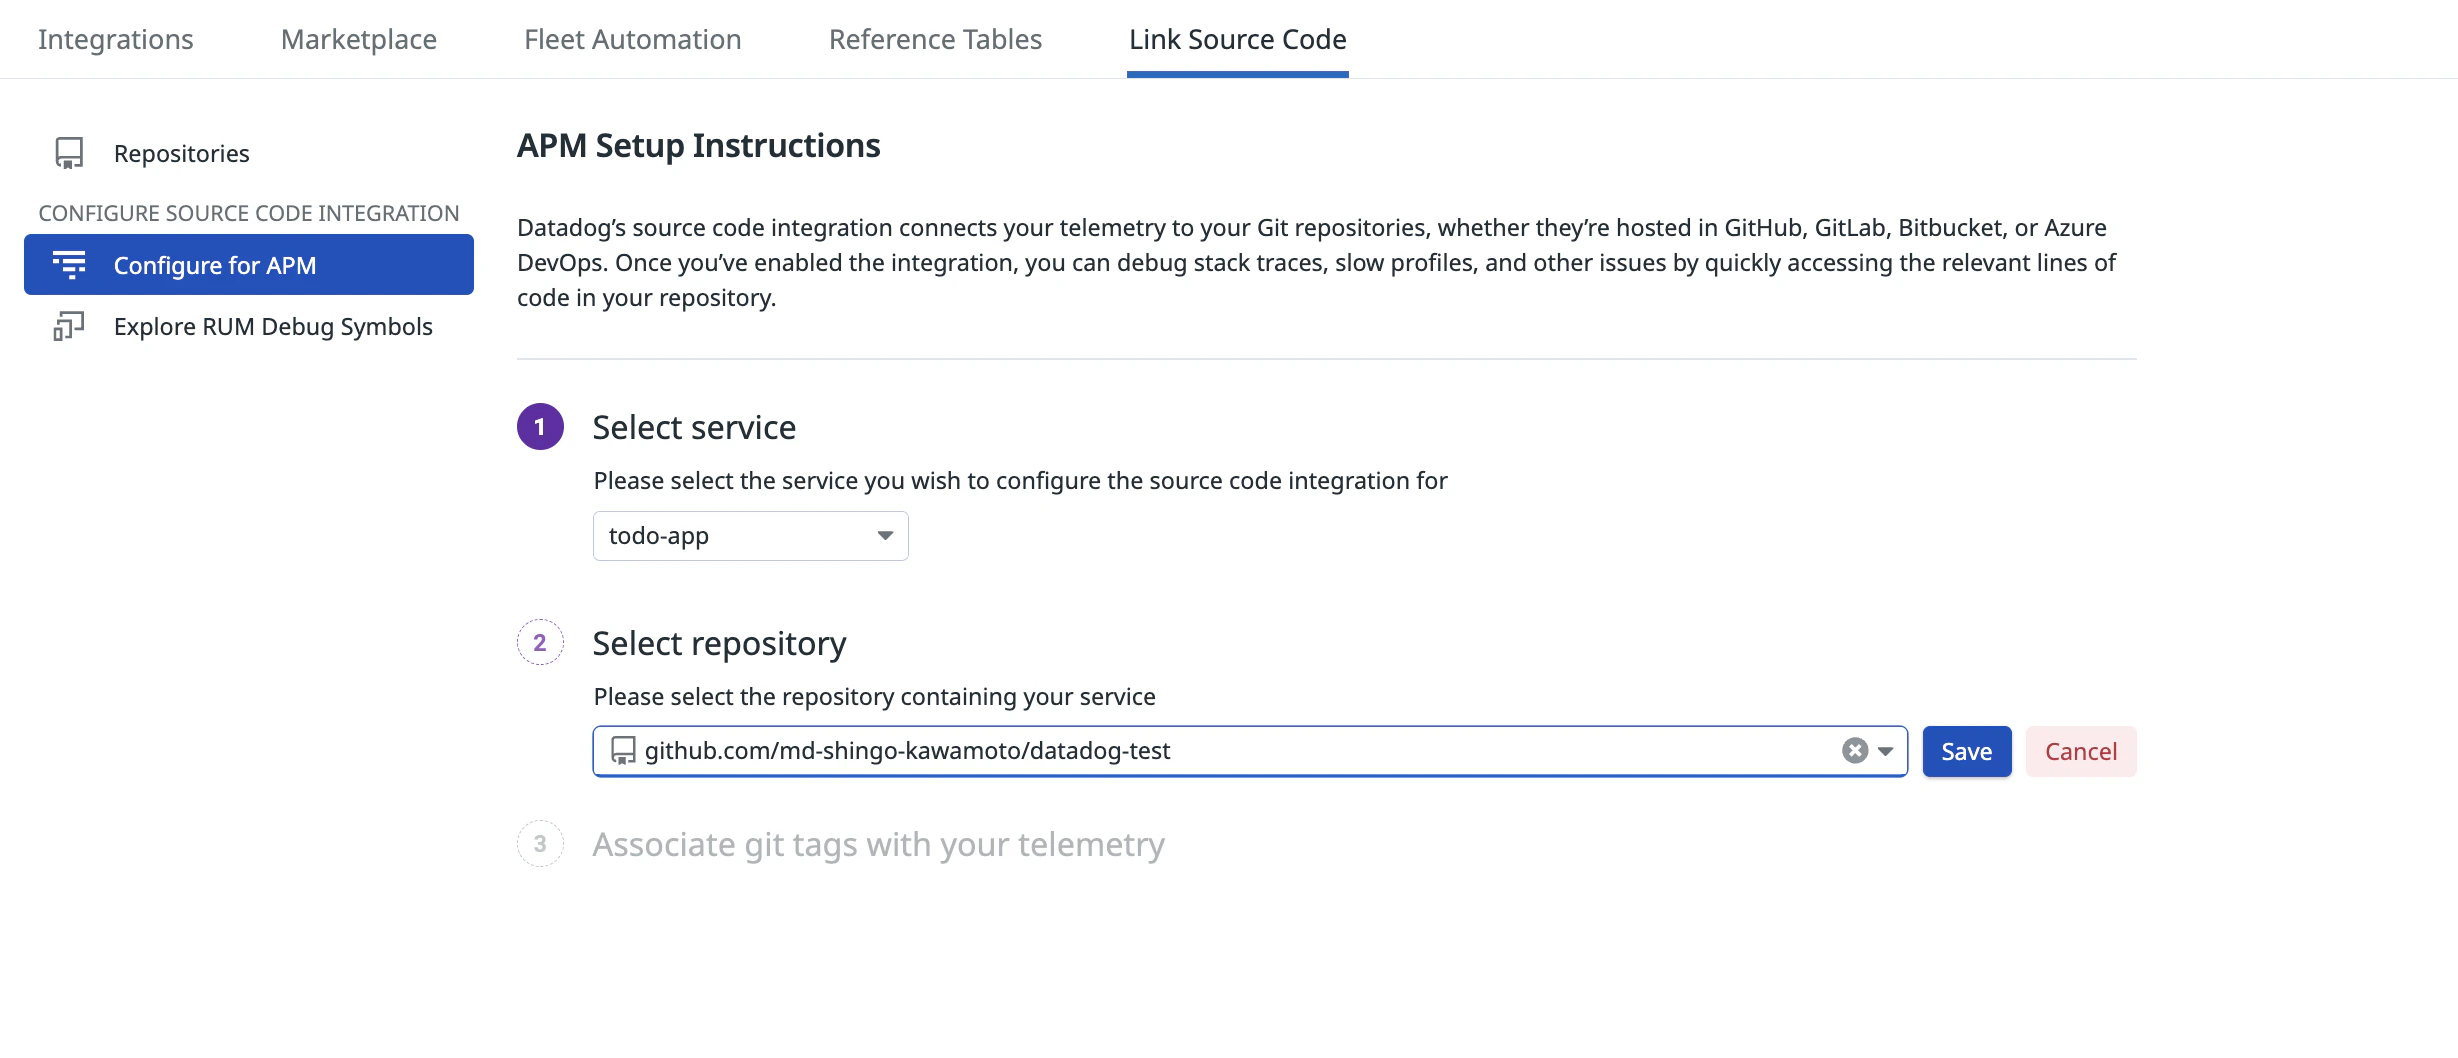
Task: Click the APM Setup Instructions heading
Action: coord(699,145)
